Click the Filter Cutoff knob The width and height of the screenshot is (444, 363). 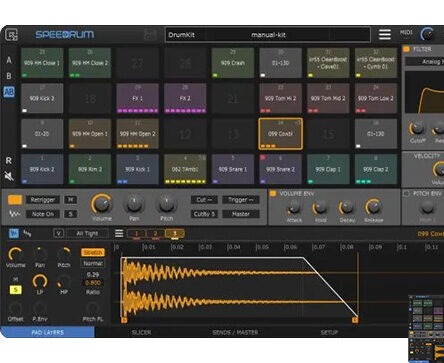pos(417,128)
